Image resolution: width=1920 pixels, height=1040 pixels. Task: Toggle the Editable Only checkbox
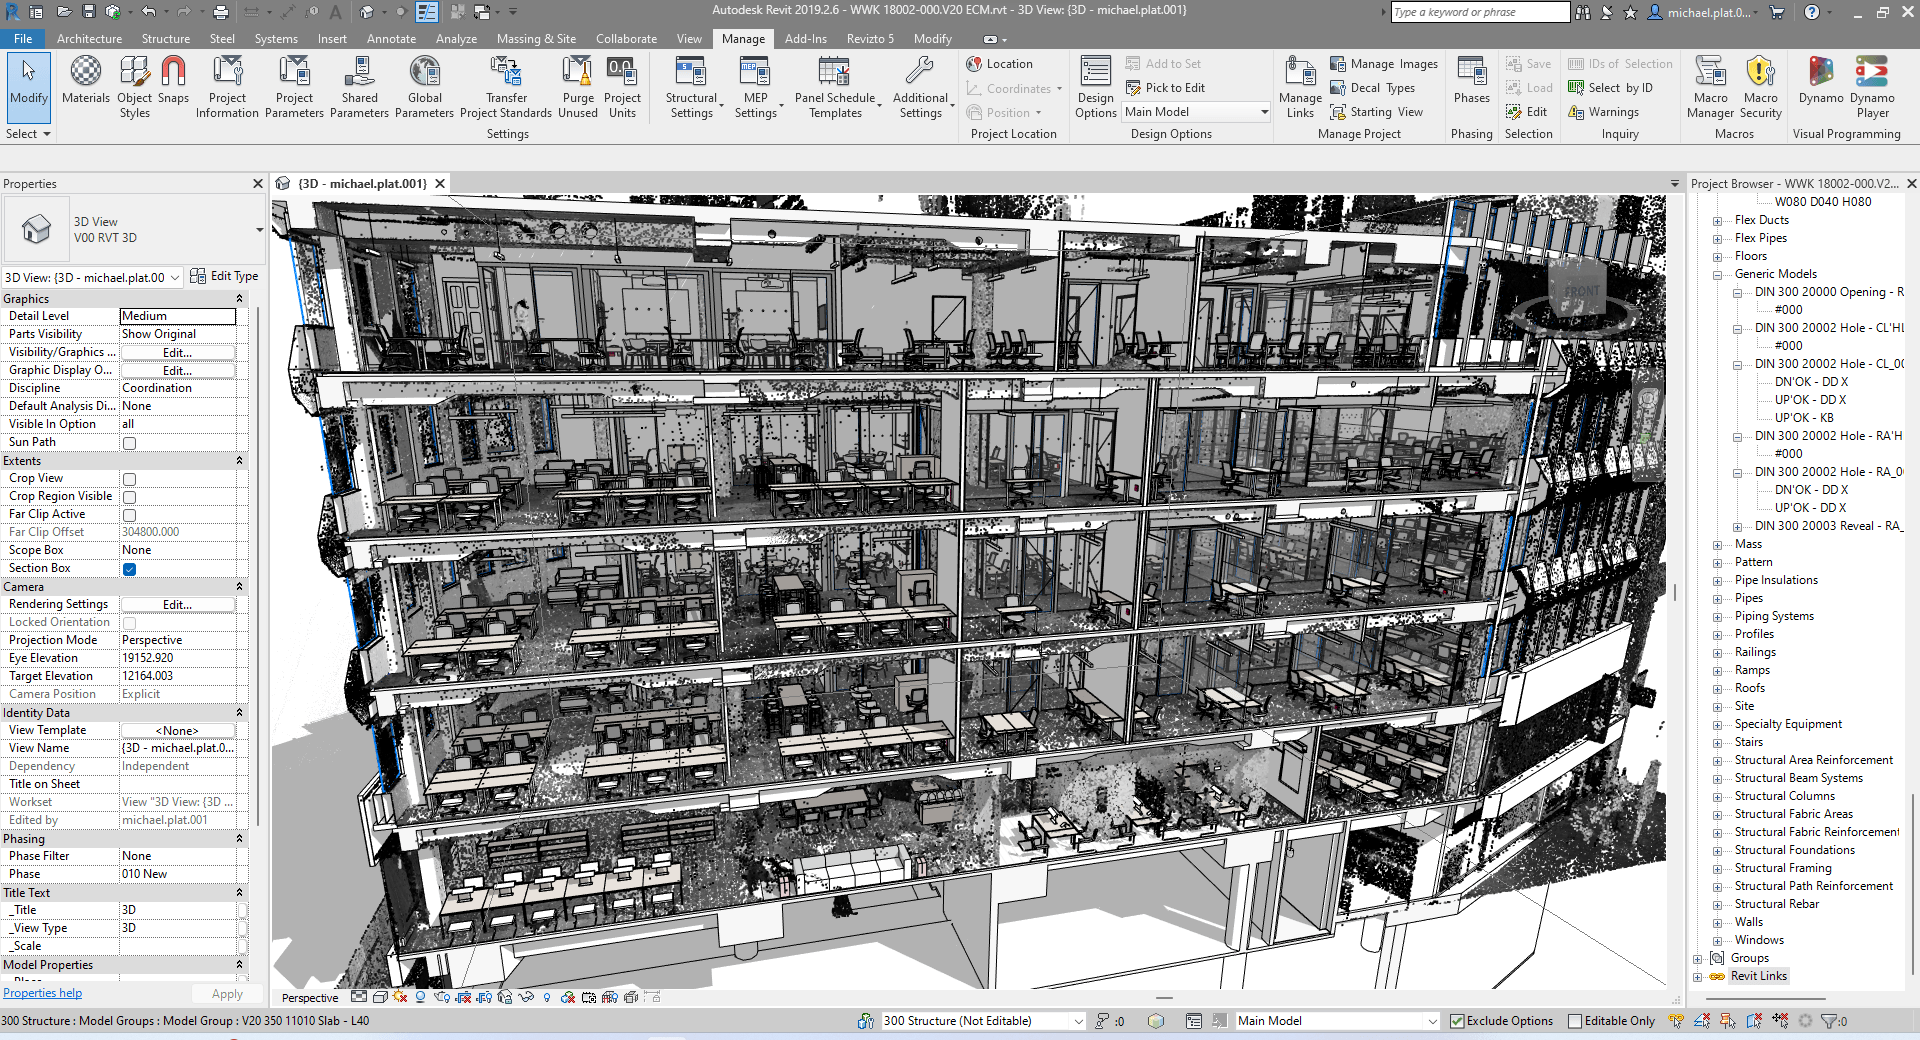point(1575,1021)
